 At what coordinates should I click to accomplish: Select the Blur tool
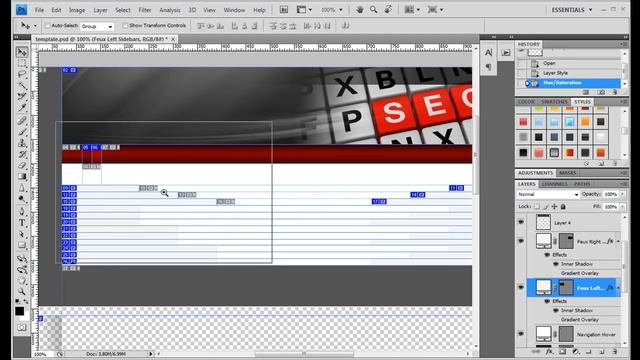coord(22,188)
